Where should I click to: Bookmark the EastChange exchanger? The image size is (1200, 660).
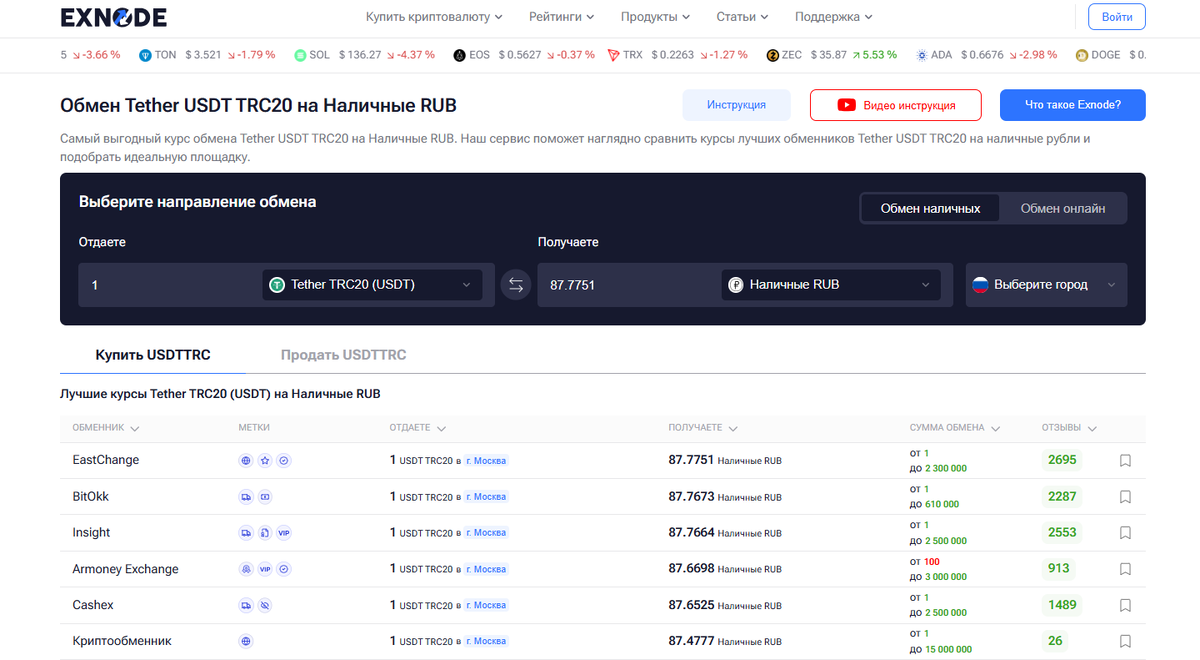1125,461
